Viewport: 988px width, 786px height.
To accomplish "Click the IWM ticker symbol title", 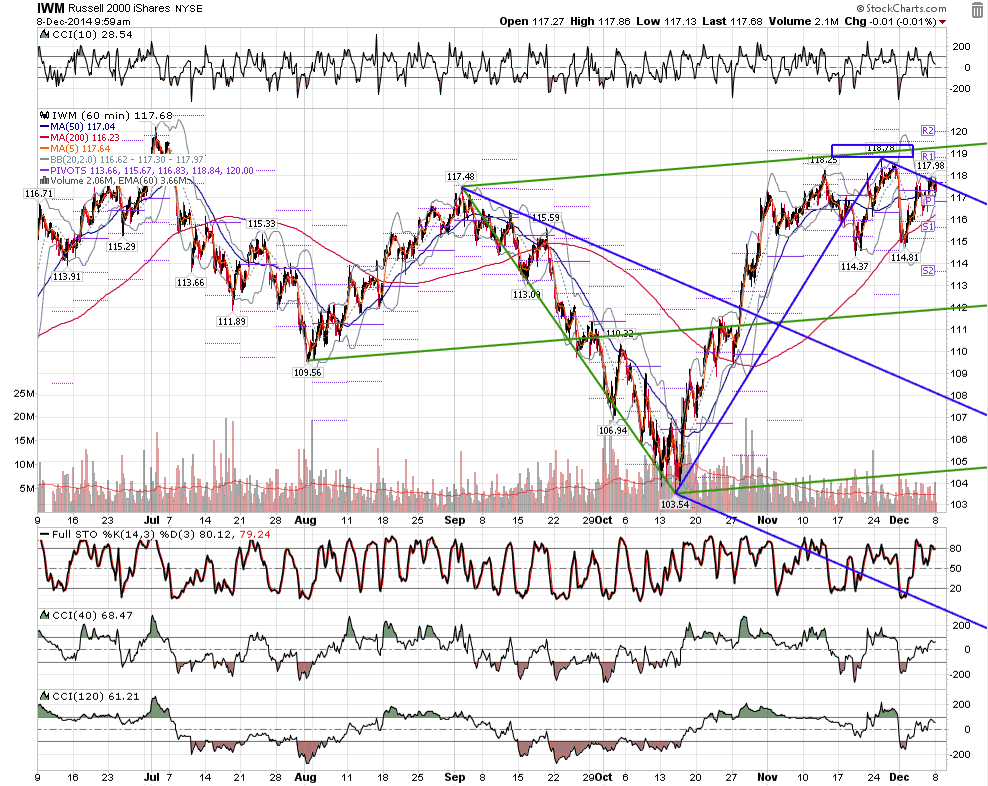I will click(51, 8).
